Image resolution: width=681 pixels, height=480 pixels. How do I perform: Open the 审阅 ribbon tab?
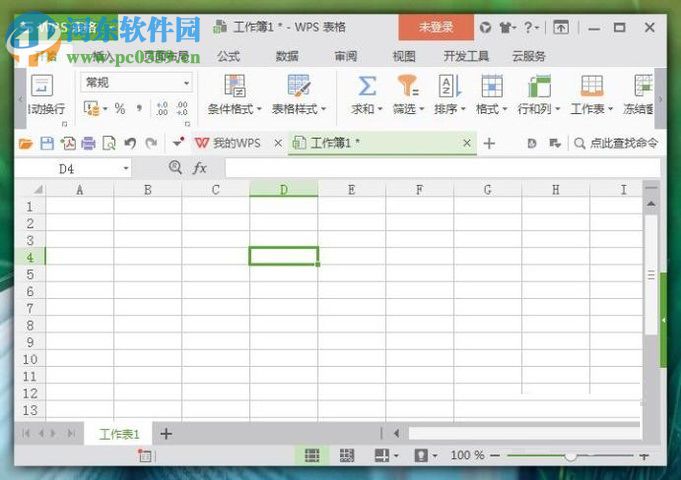tap(346, 56)
